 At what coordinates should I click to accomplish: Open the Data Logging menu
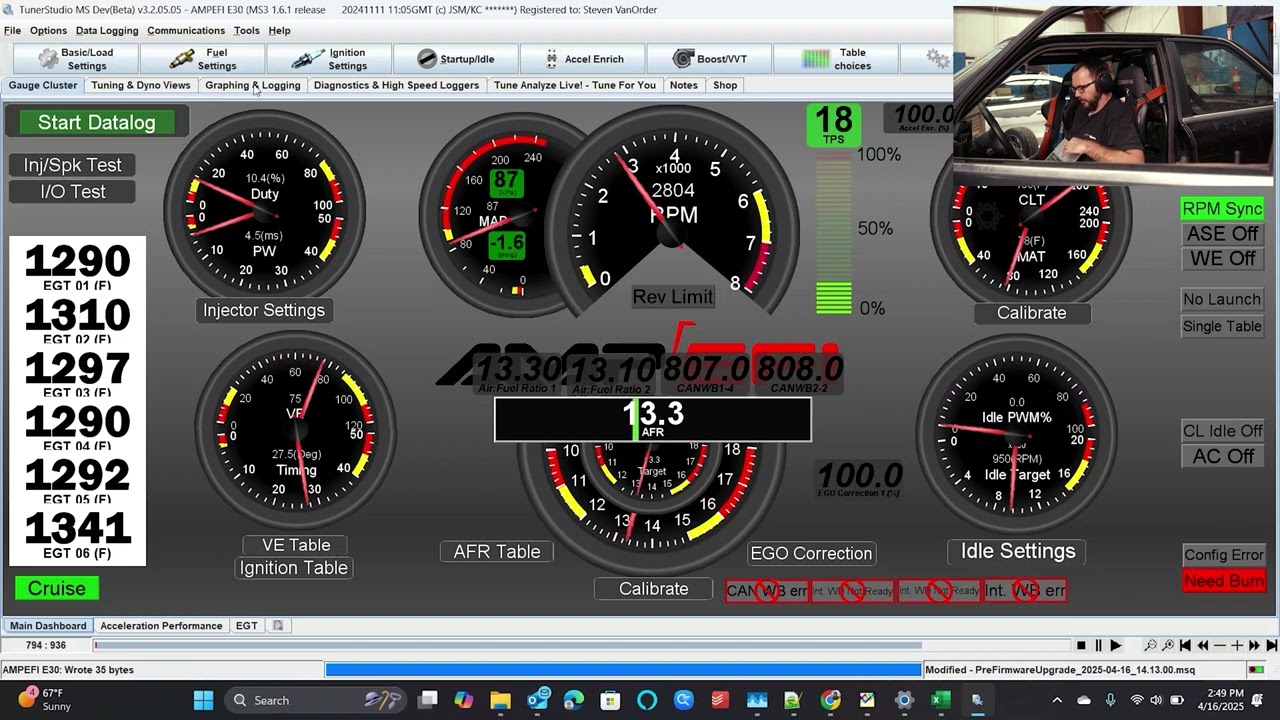(x=107, y=31)
